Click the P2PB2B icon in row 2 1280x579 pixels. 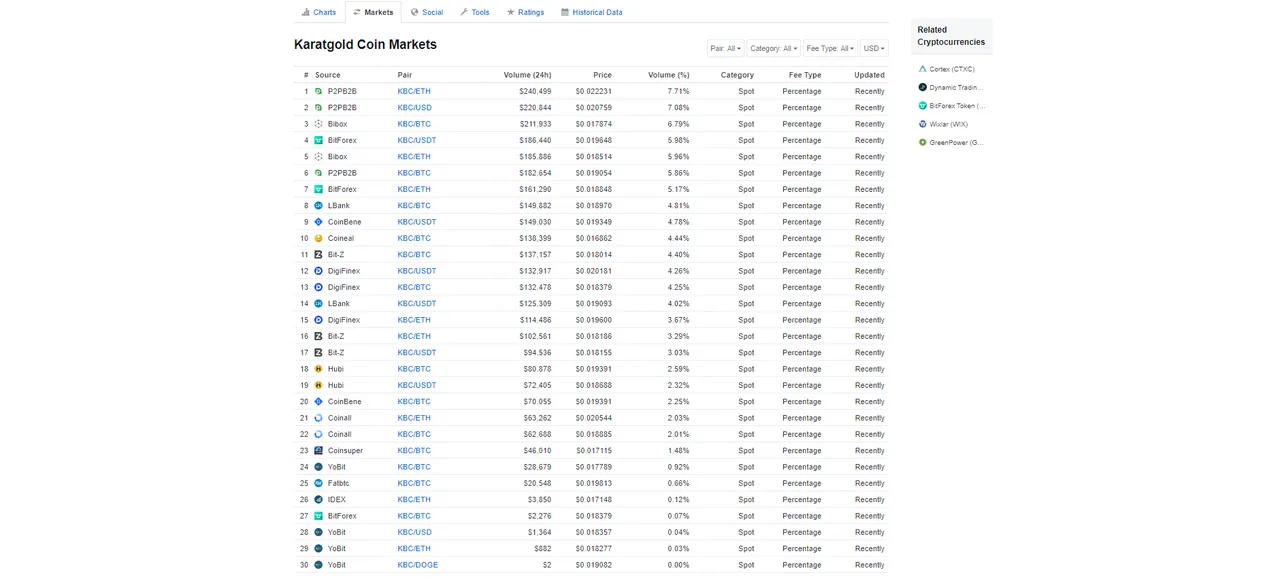[x=319, y=107]
